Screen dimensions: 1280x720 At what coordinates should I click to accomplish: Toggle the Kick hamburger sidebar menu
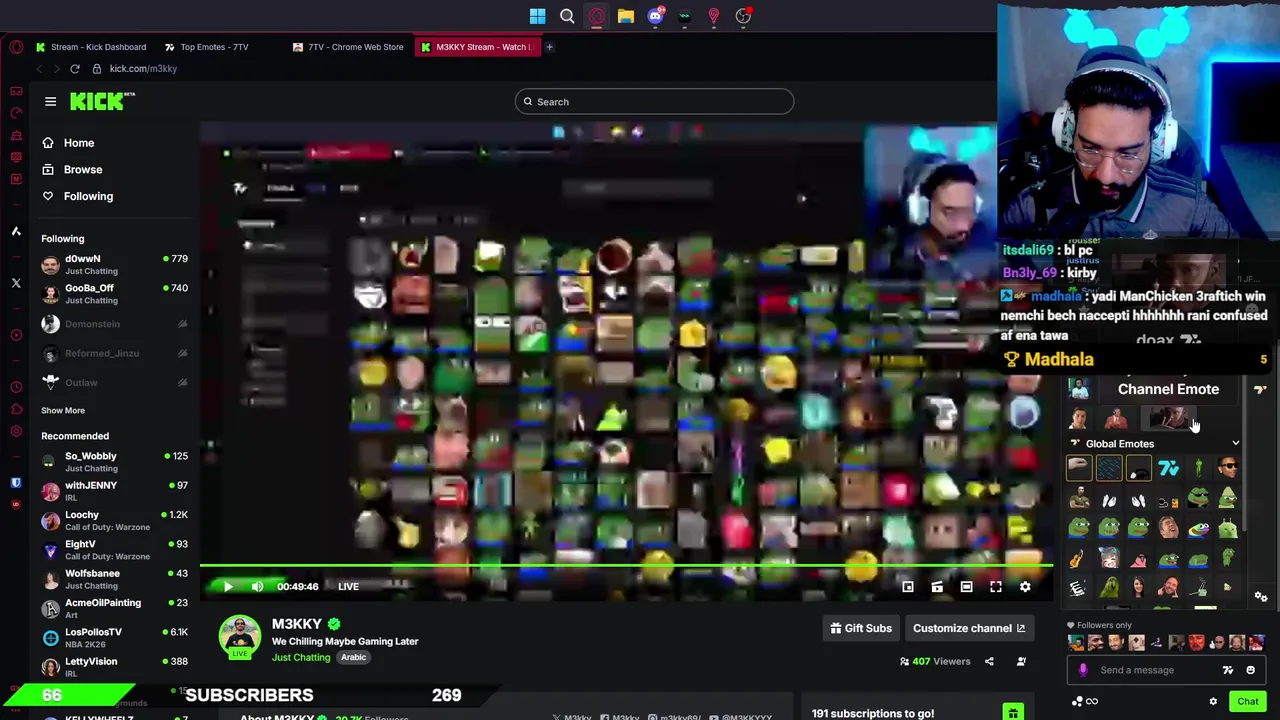pyautogui.click(x=50, y=101)
